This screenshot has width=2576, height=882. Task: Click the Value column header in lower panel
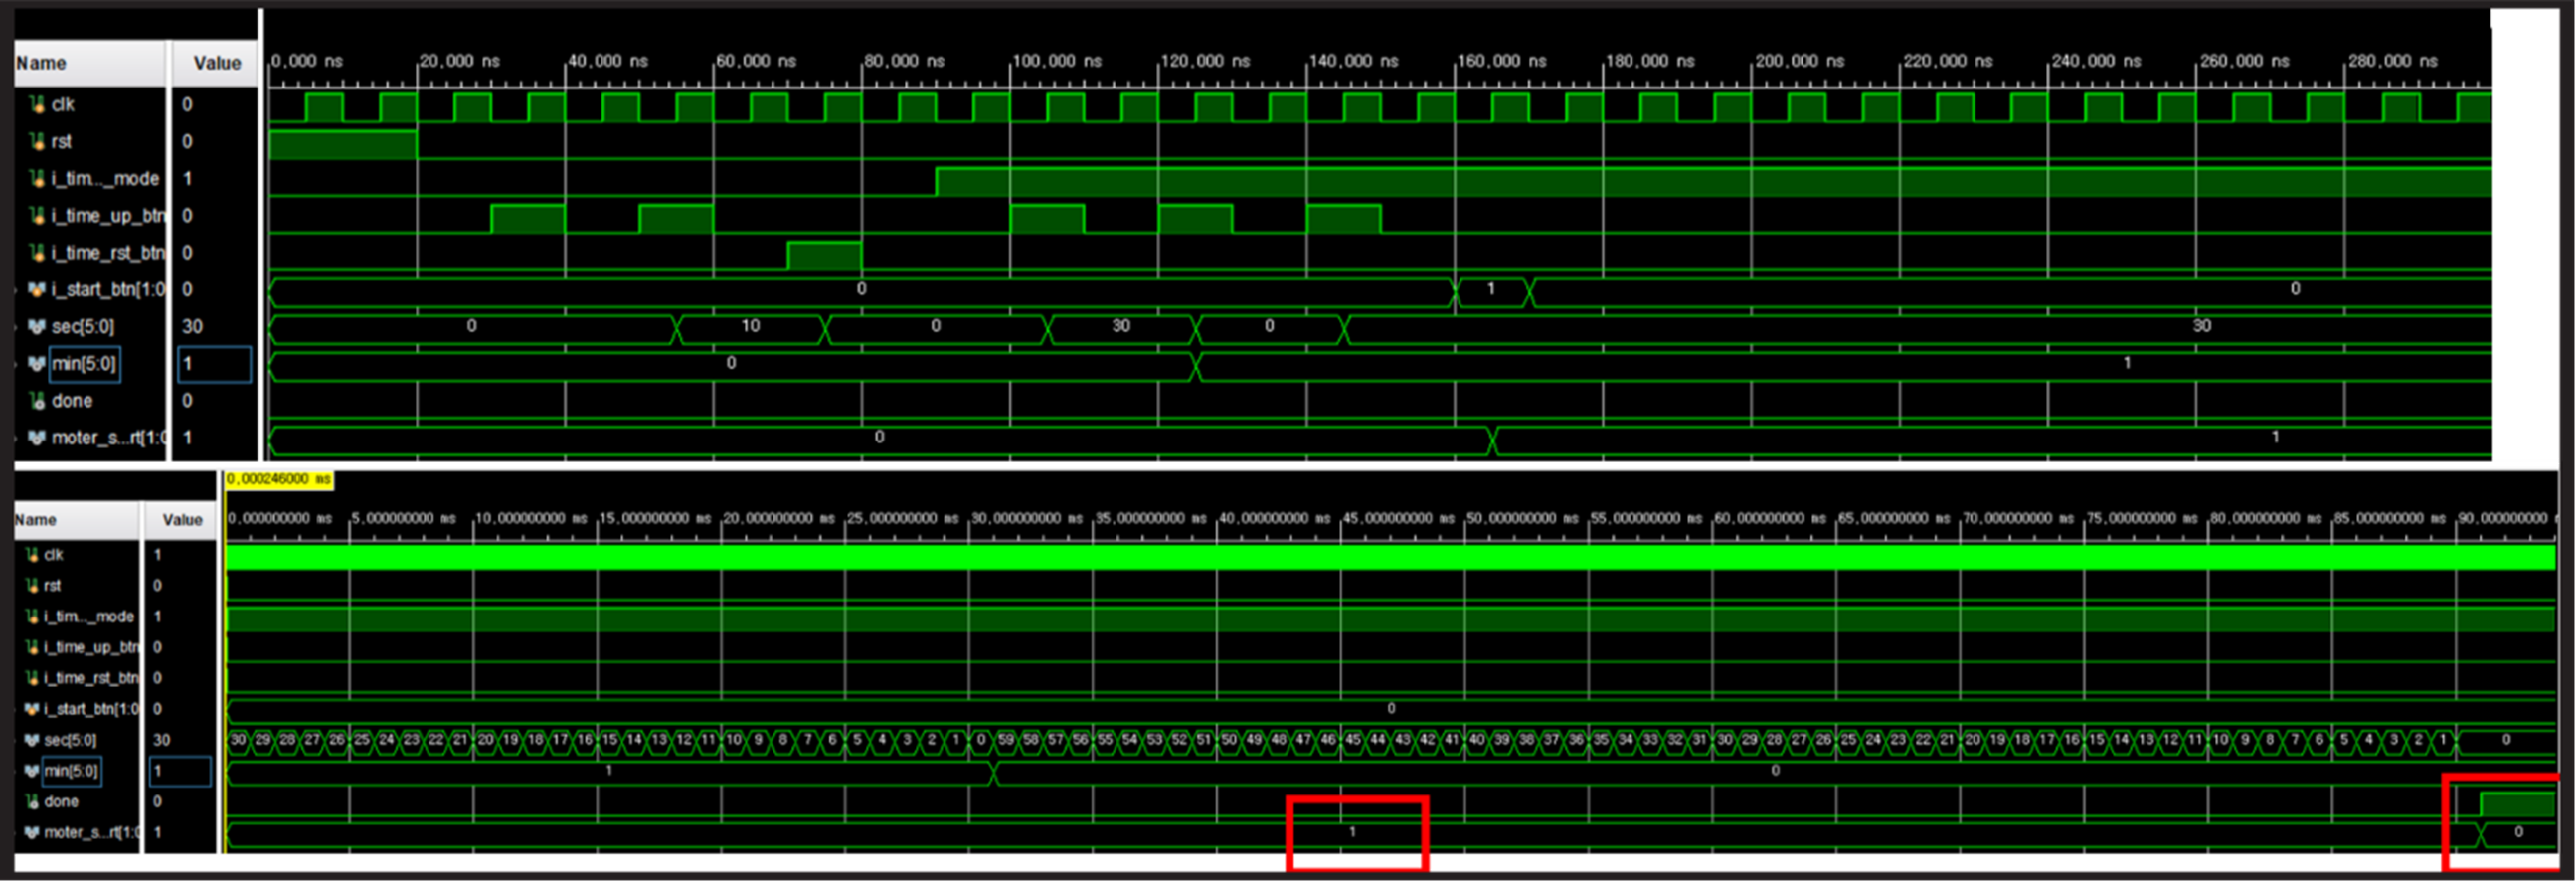pyautogui.click(x=182, y=520)
